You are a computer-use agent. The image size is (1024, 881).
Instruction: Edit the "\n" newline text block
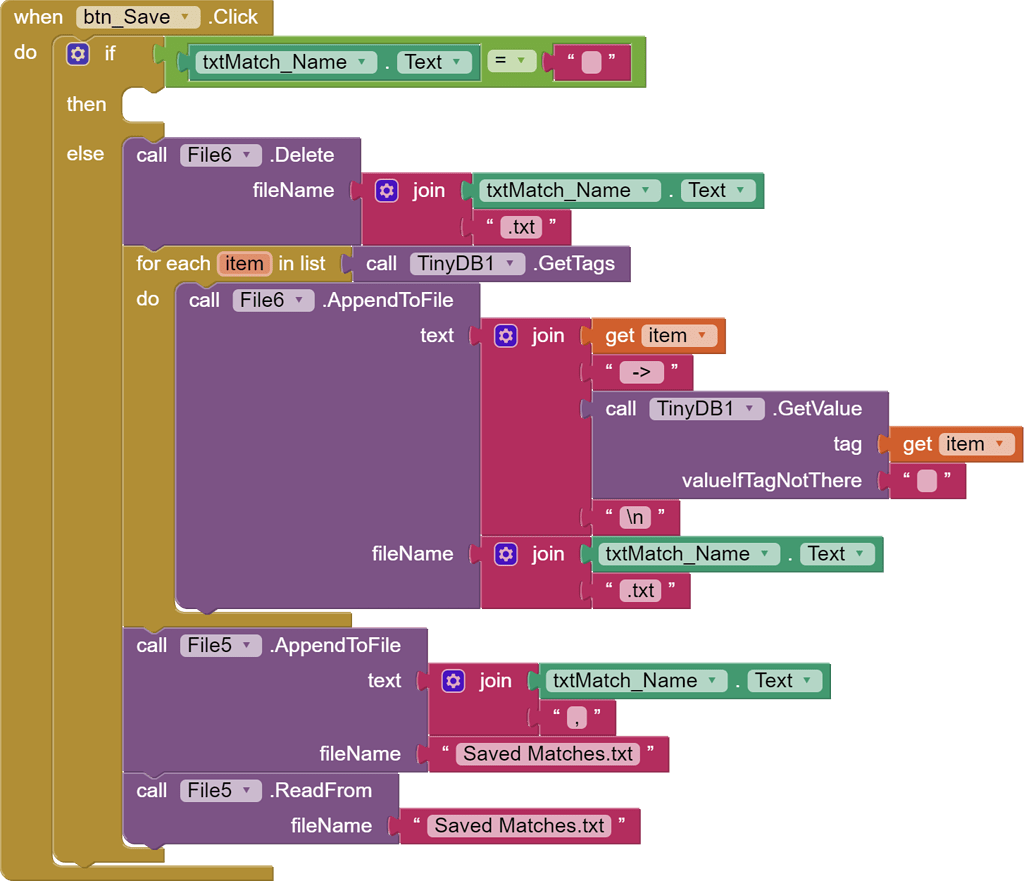(635, 517)
